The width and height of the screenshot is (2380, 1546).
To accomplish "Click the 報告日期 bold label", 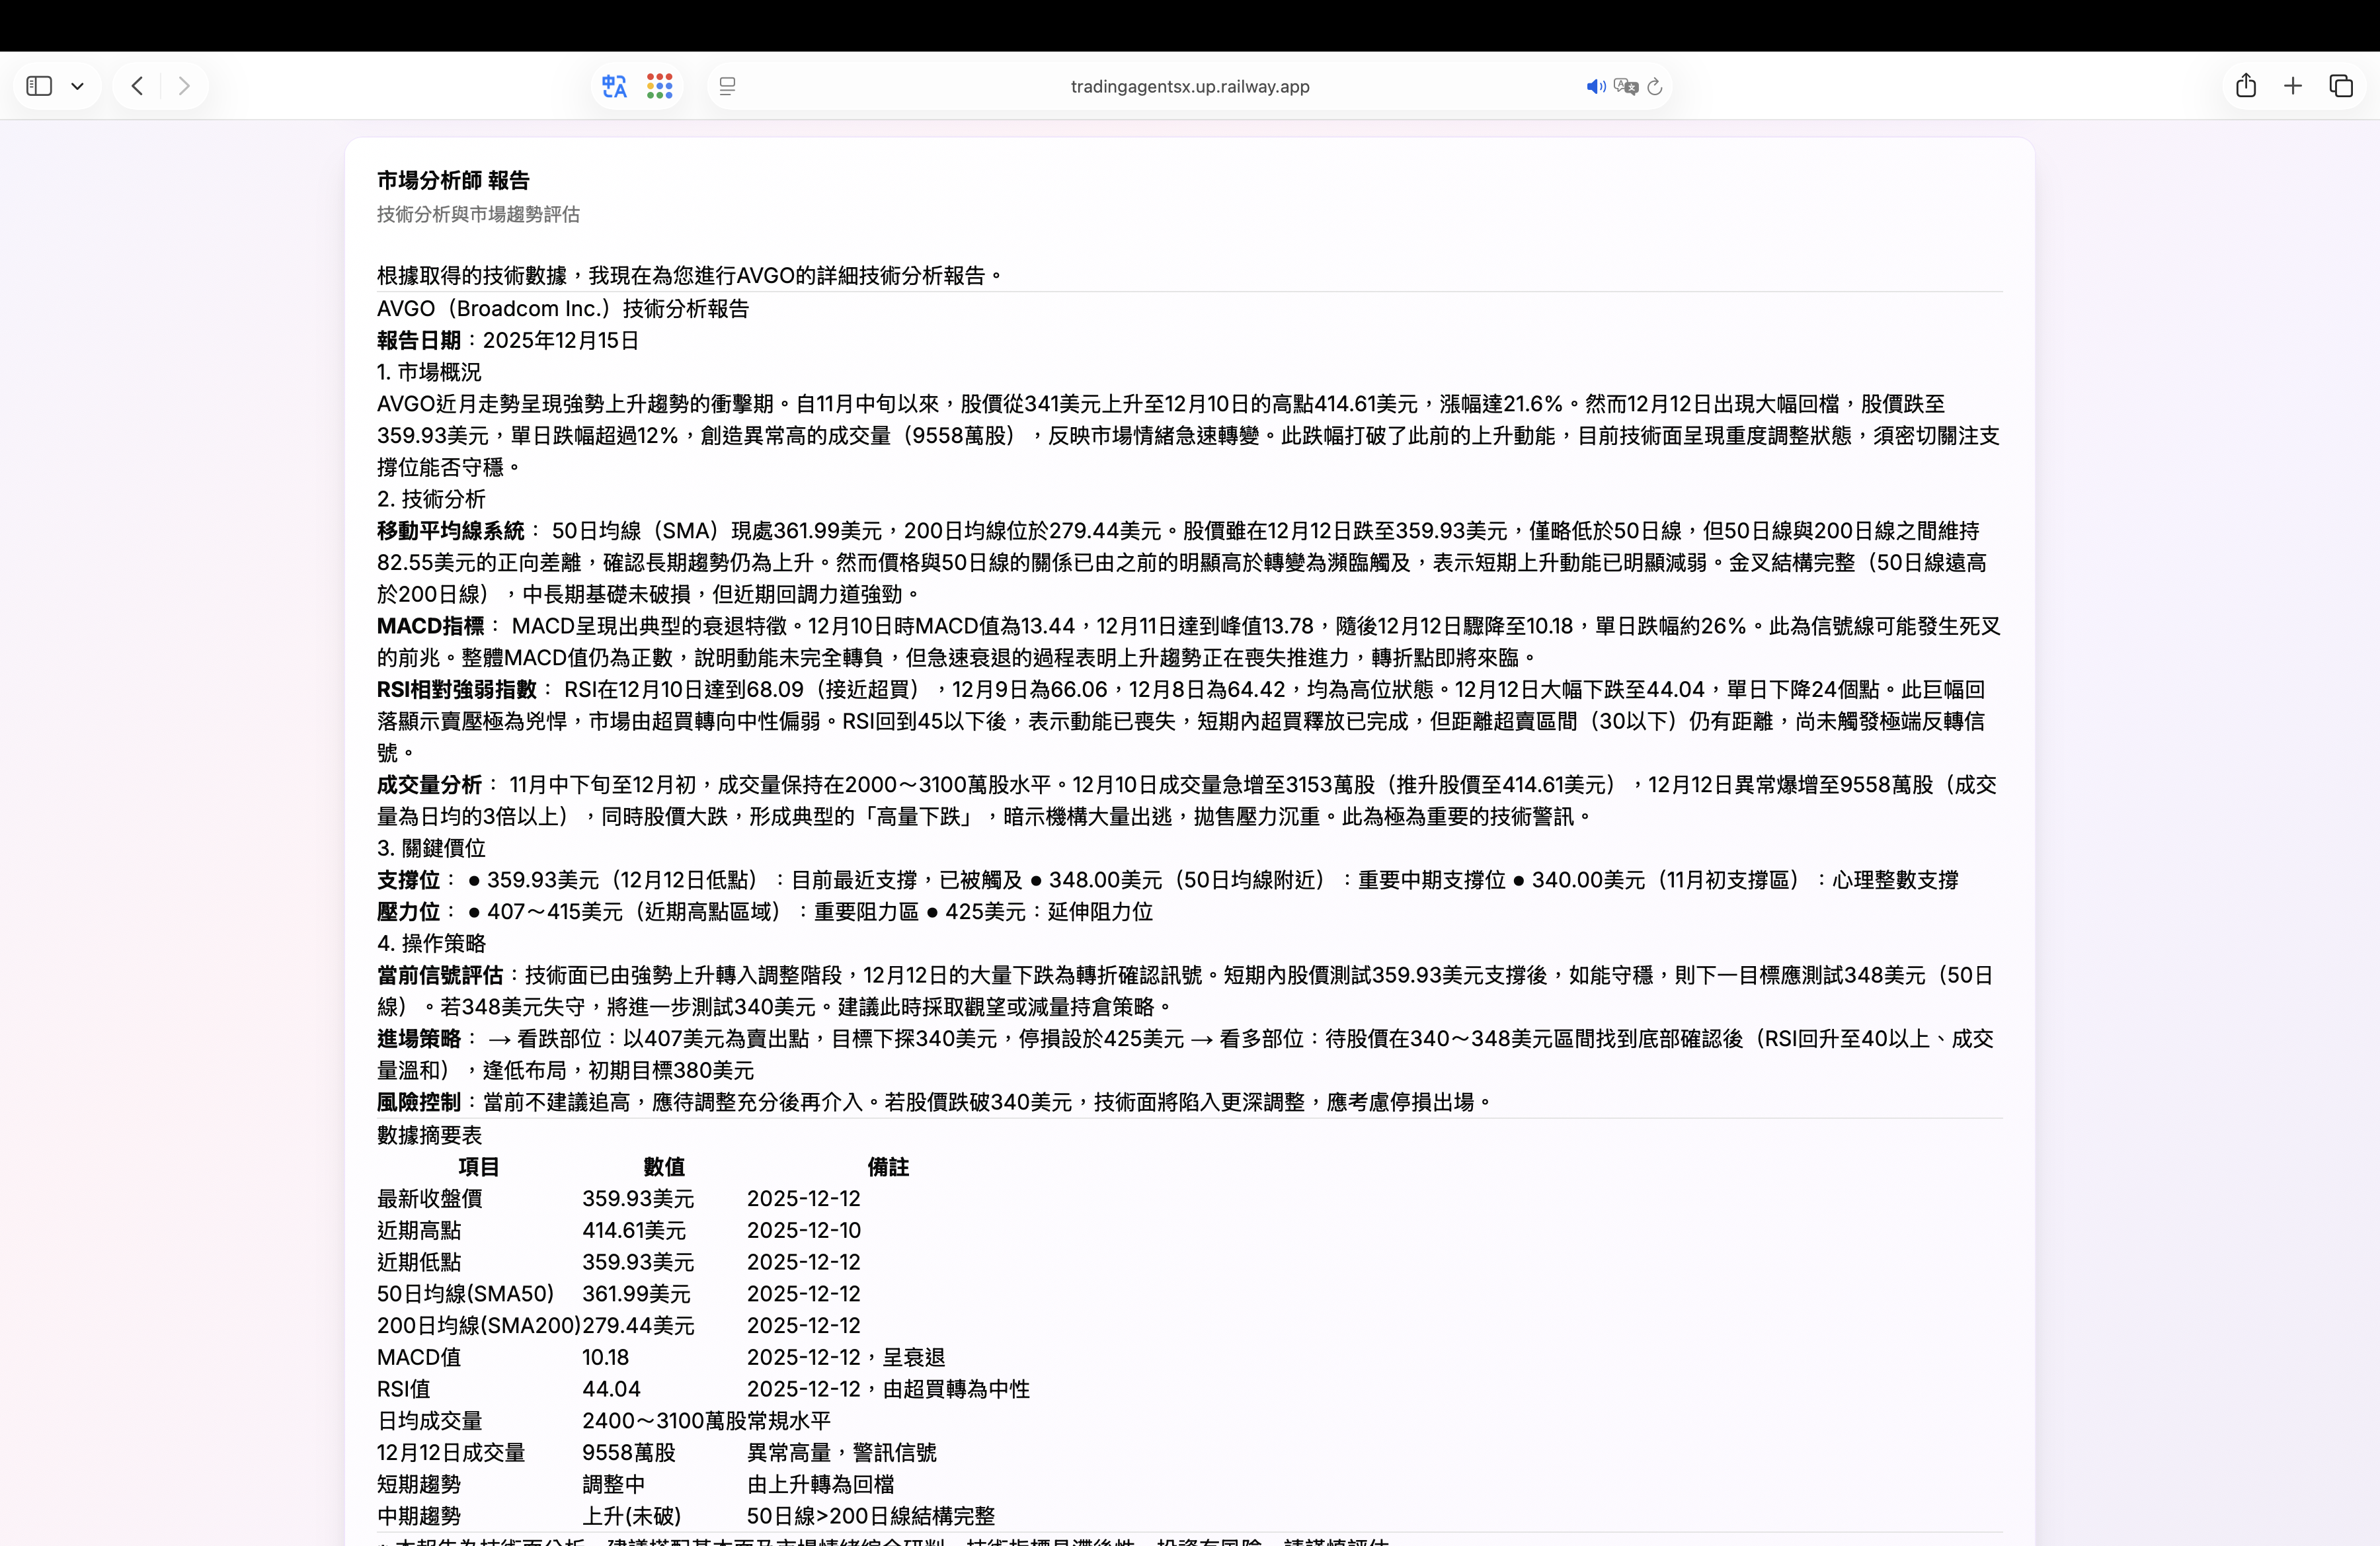I will point(419,340).
